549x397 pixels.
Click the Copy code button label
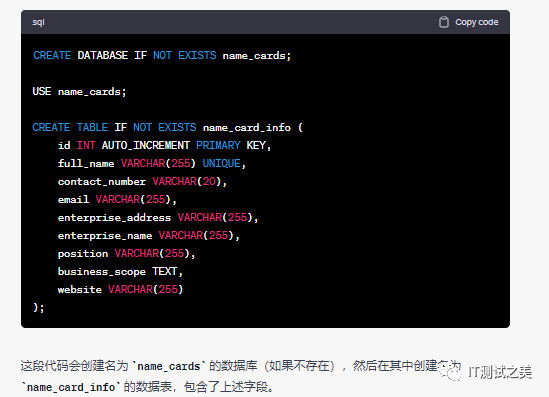(x=477, y=22)
